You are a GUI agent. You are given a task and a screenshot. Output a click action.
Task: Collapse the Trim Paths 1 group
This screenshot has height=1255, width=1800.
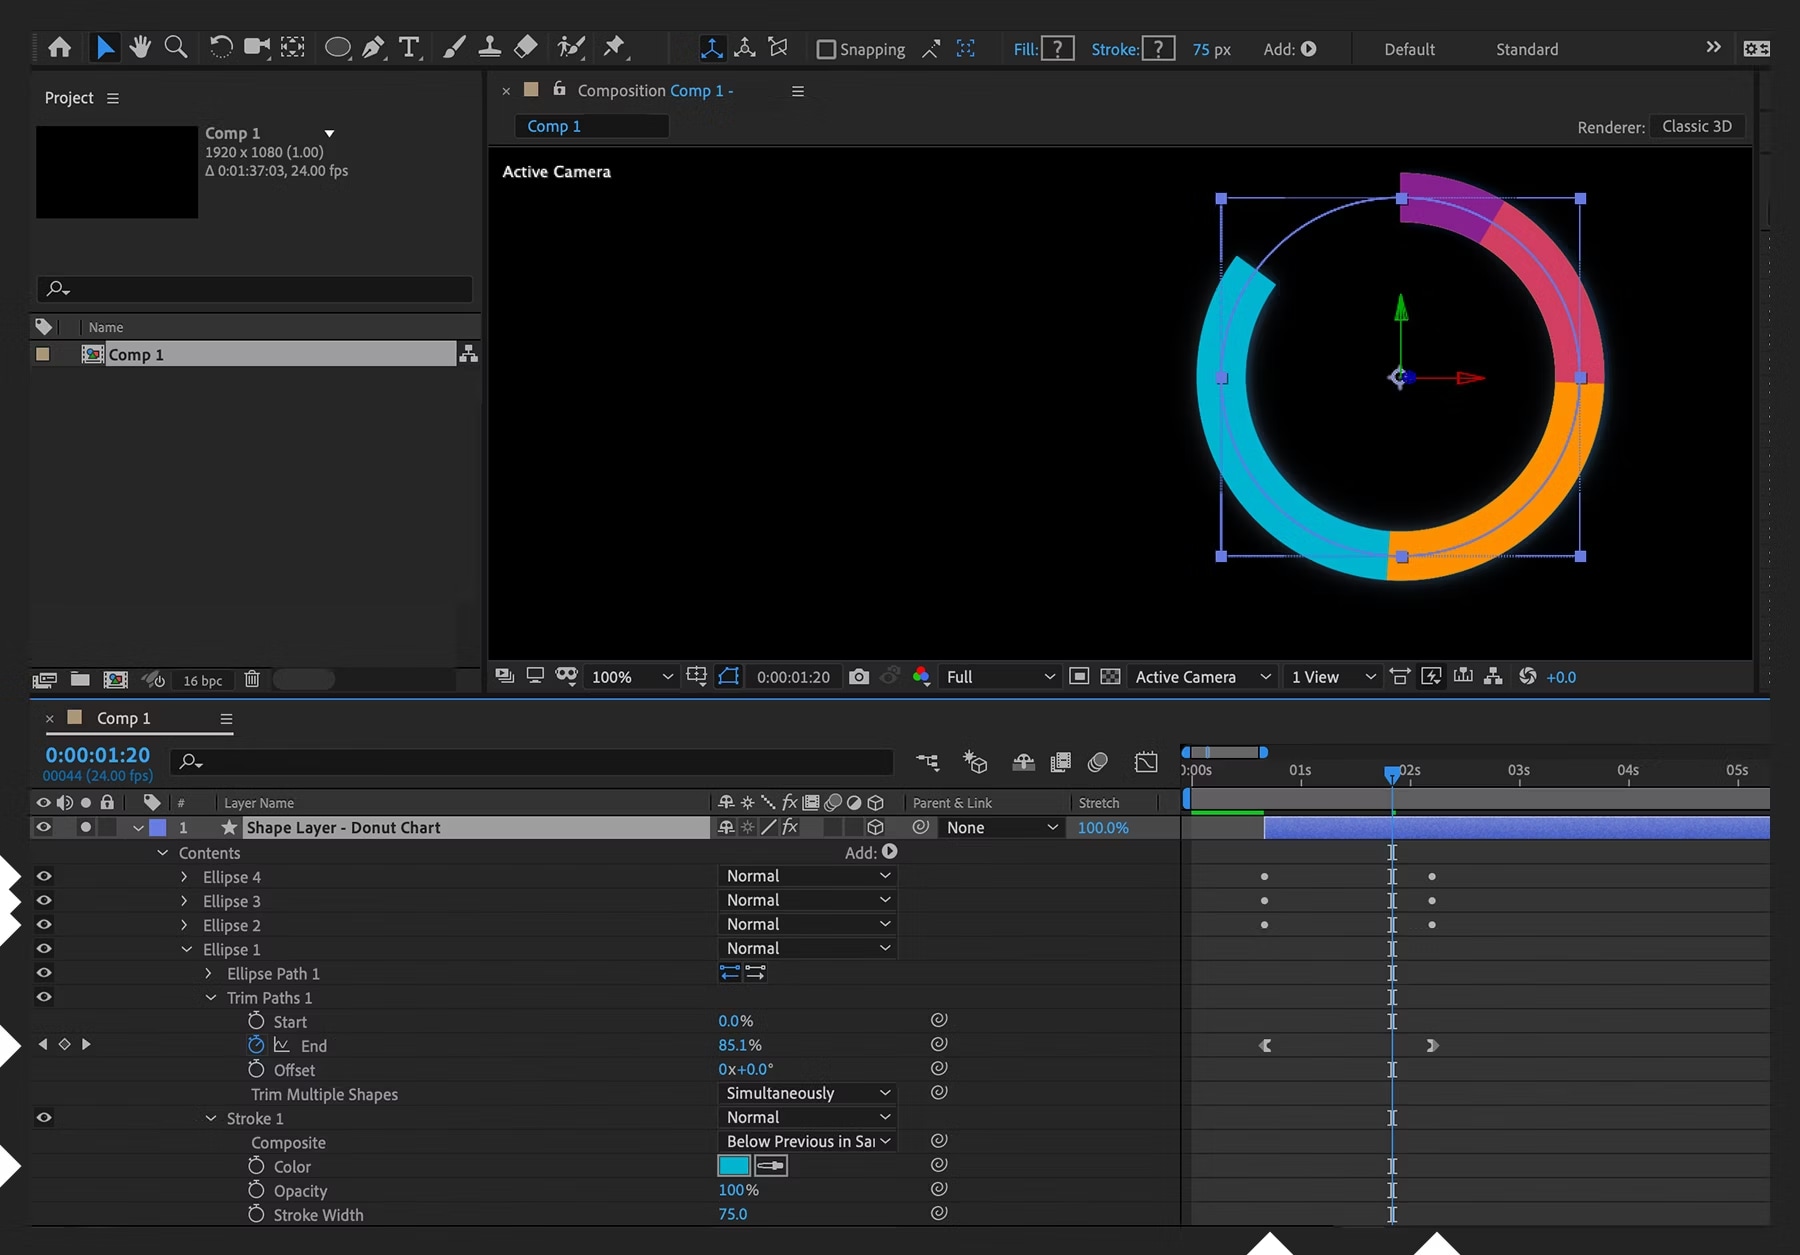click(x=211, y=997)
